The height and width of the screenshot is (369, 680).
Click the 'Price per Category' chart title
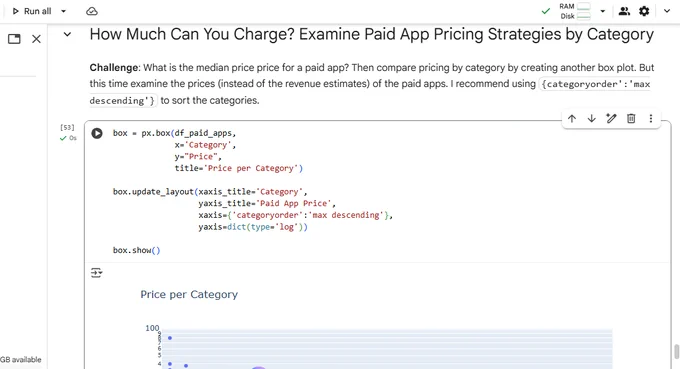point(189,294)
